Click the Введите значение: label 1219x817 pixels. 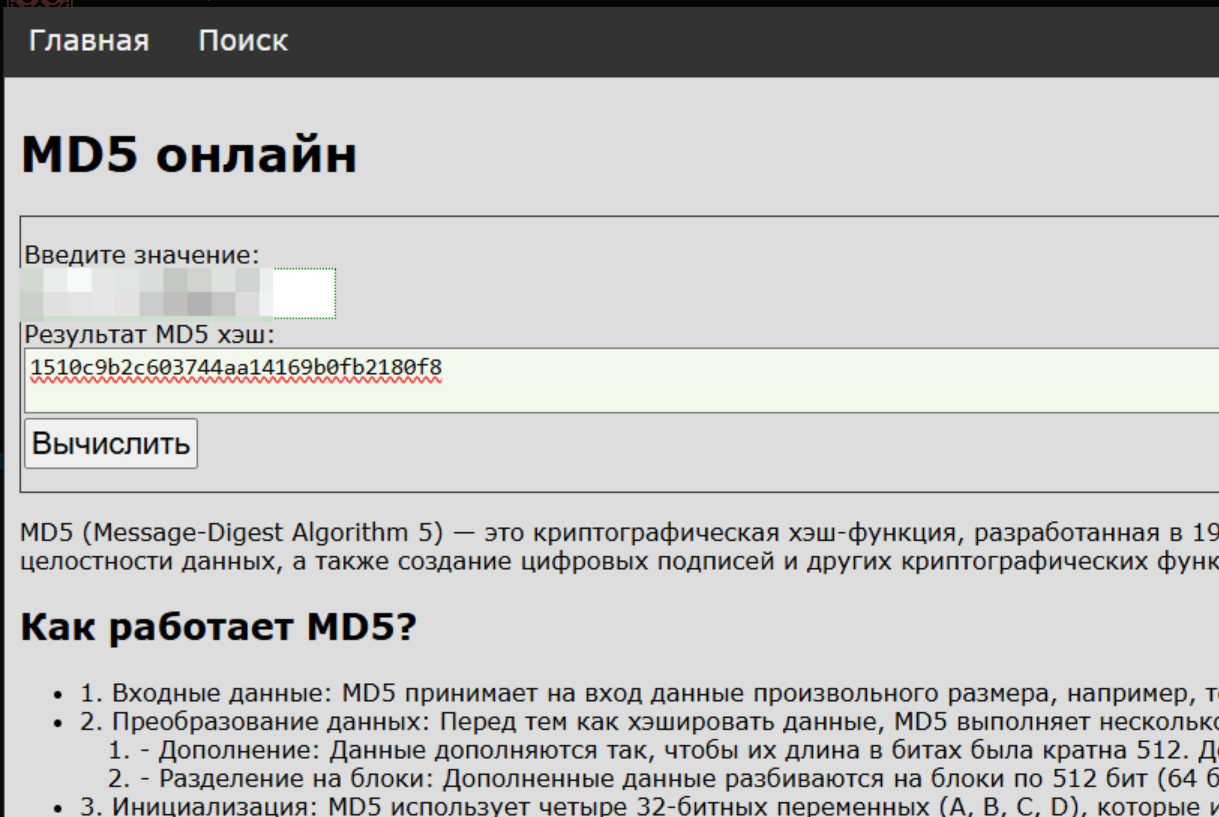click(x=142, y=254)
